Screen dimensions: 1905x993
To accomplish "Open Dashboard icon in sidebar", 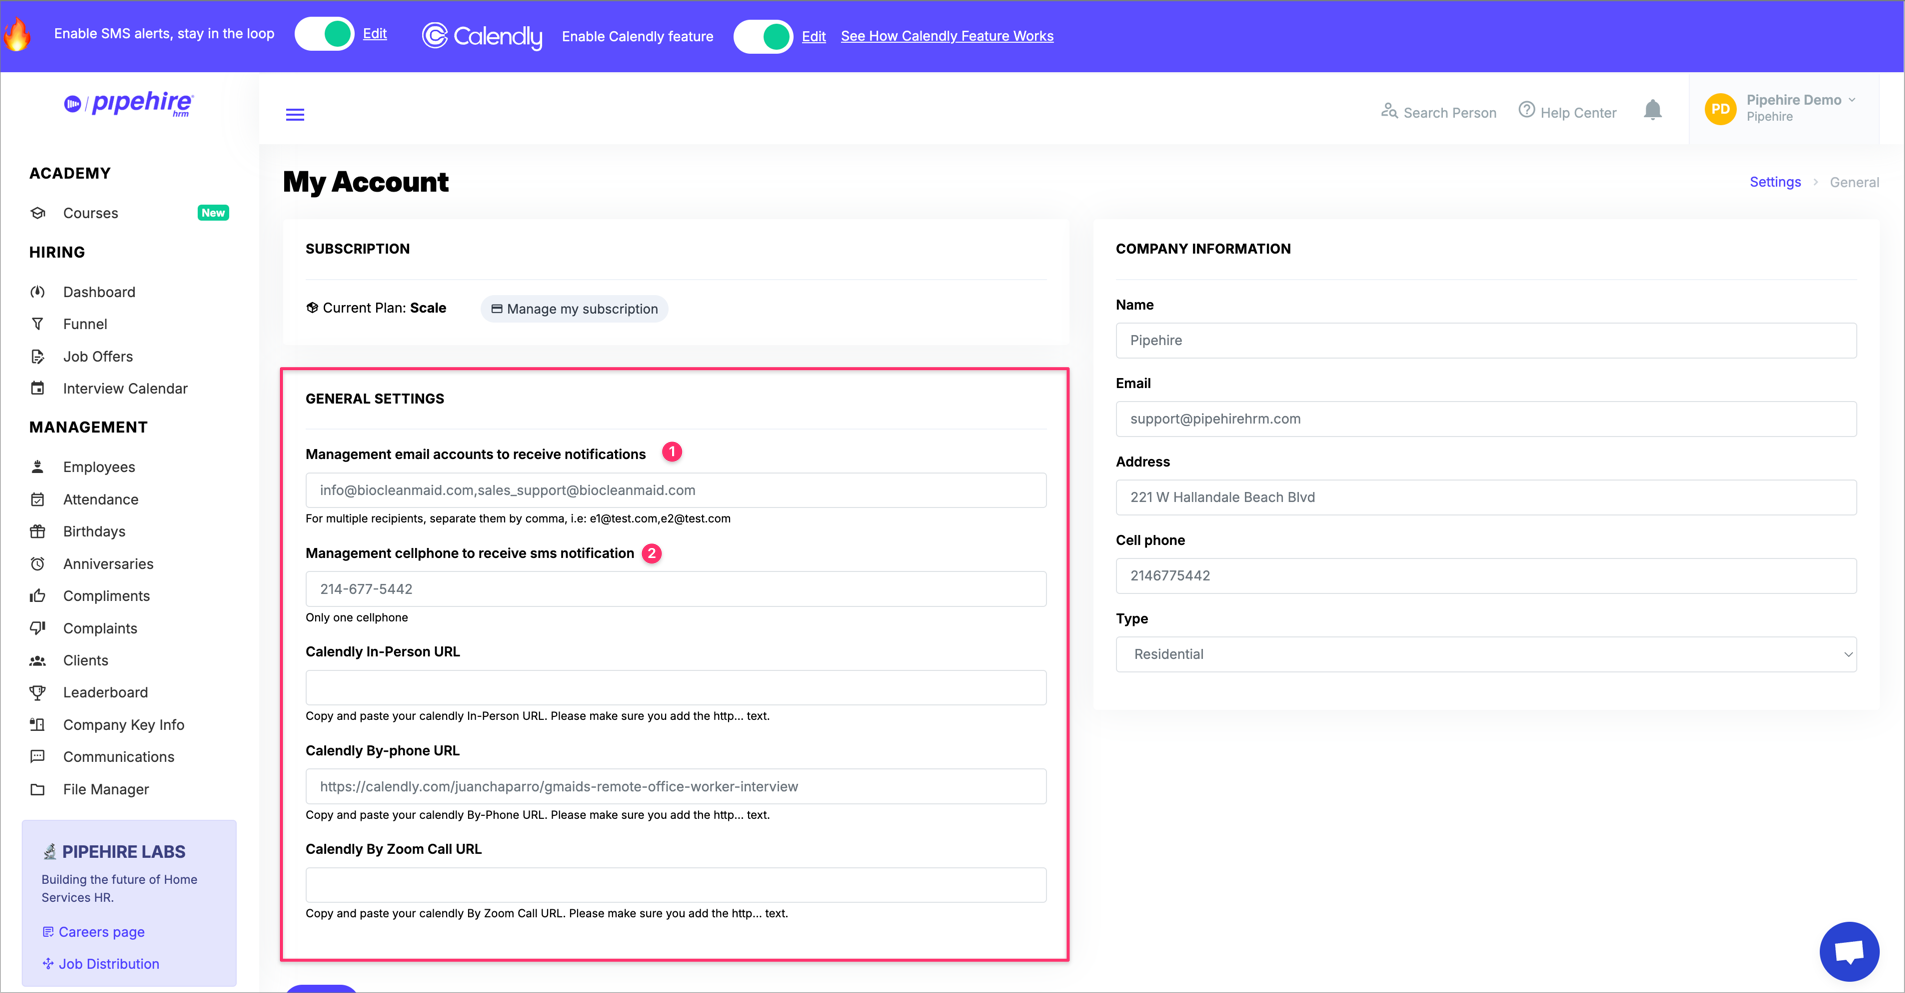I will coord(38,292).
